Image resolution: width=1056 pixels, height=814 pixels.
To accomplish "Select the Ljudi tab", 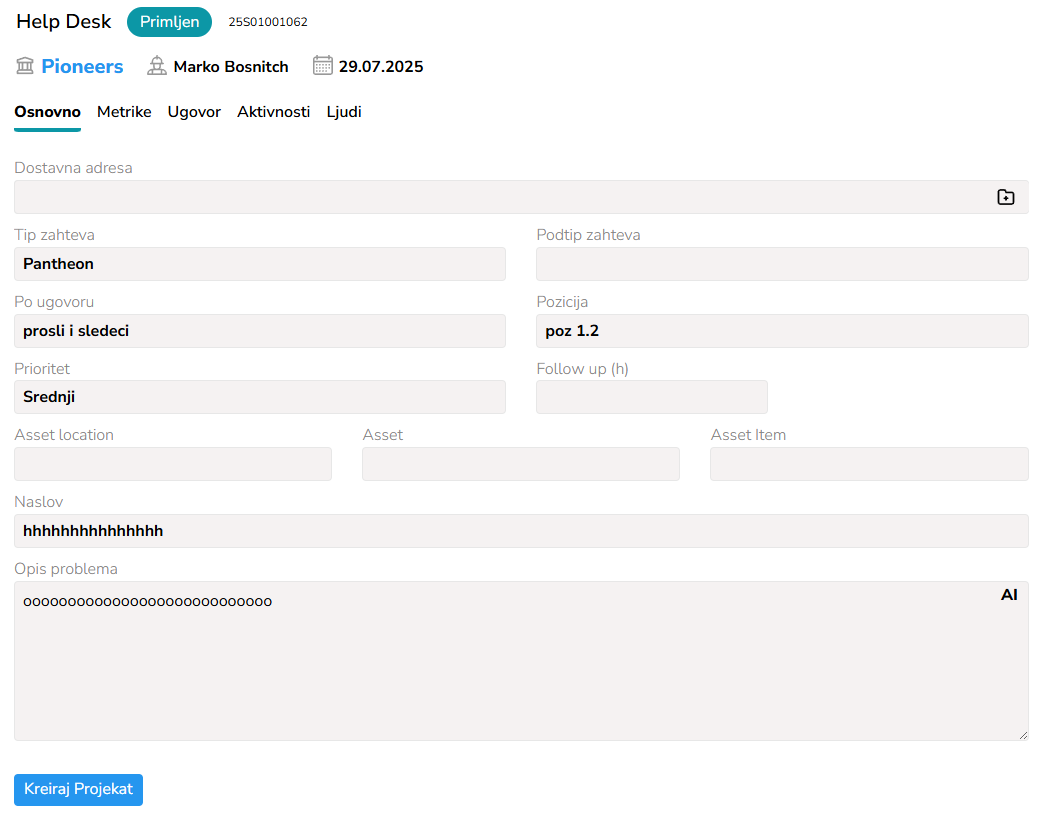I will pos(344,112).
